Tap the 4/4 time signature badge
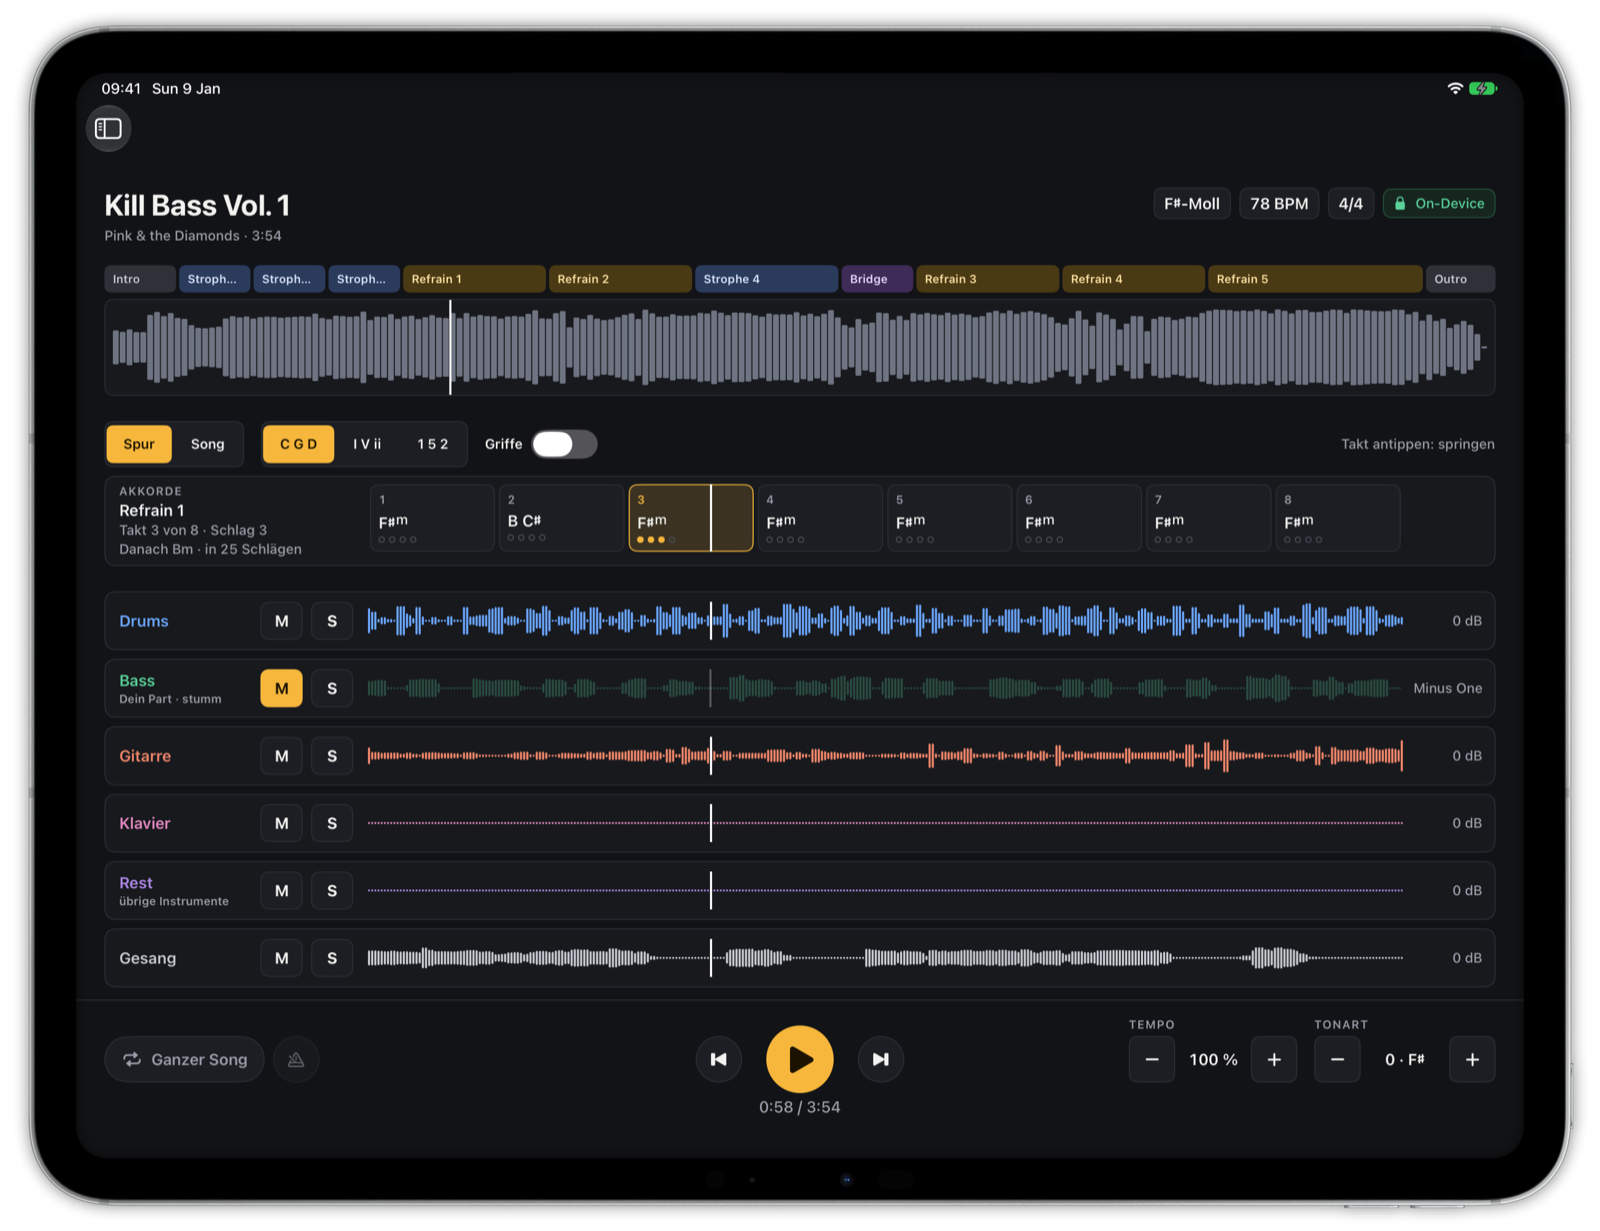This screenshot has width=1600, height=1231. tap(1351, 204)
